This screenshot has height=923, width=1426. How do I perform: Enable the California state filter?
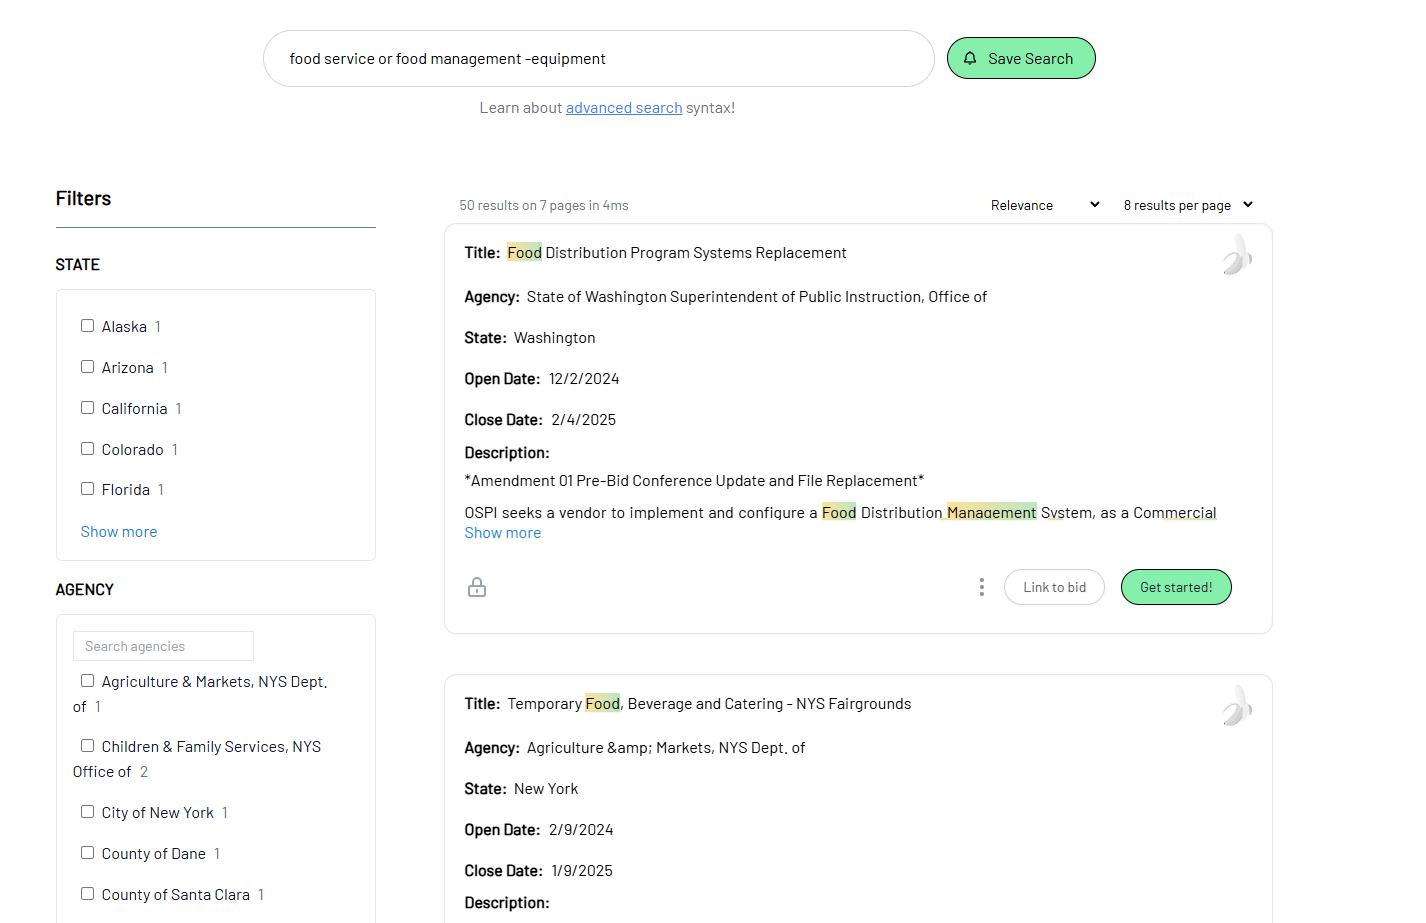pyautogui.click(x=88, y=408)
